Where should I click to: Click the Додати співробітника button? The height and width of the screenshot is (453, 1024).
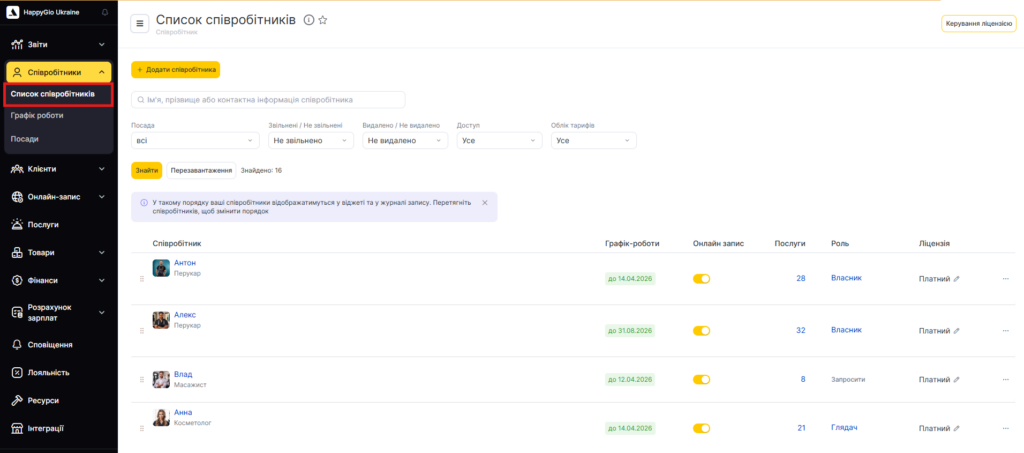[175, 70]
